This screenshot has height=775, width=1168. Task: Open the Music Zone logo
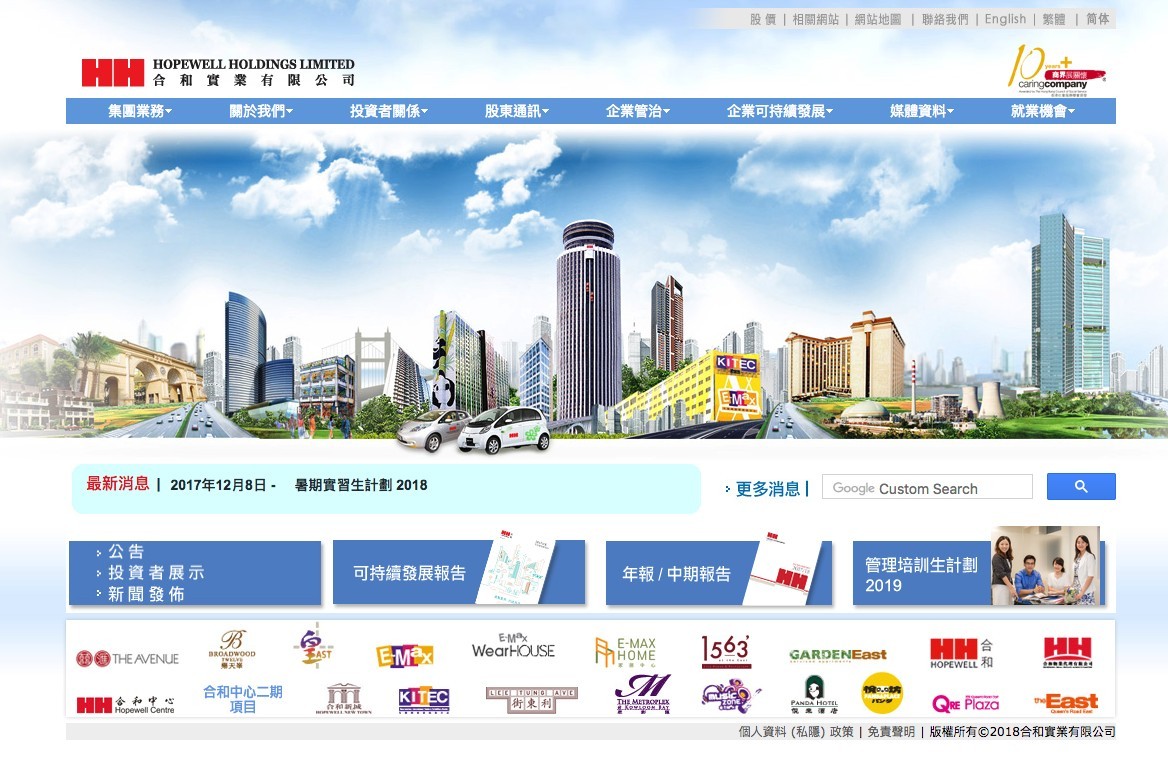click(731, 696)
